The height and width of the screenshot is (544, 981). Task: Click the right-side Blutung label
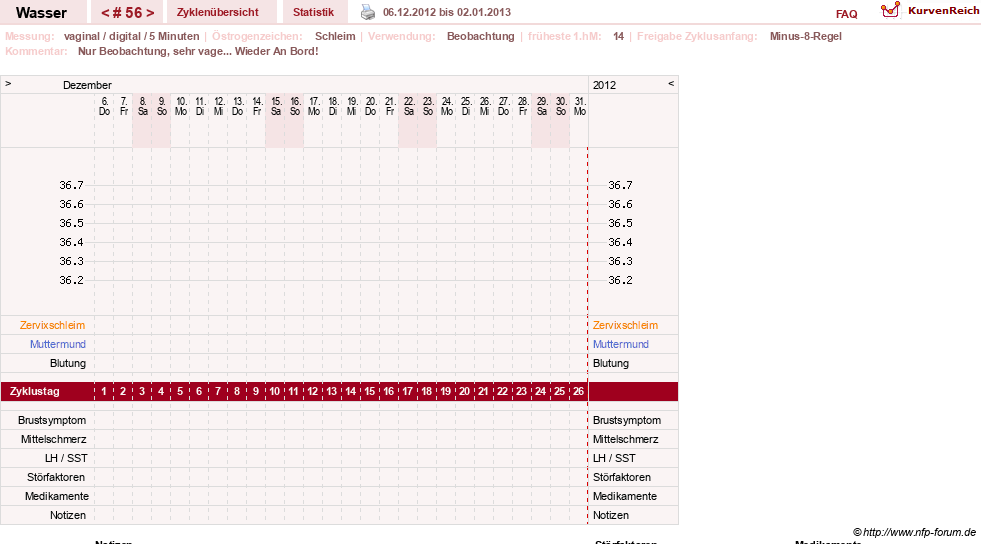pos(611,363)
